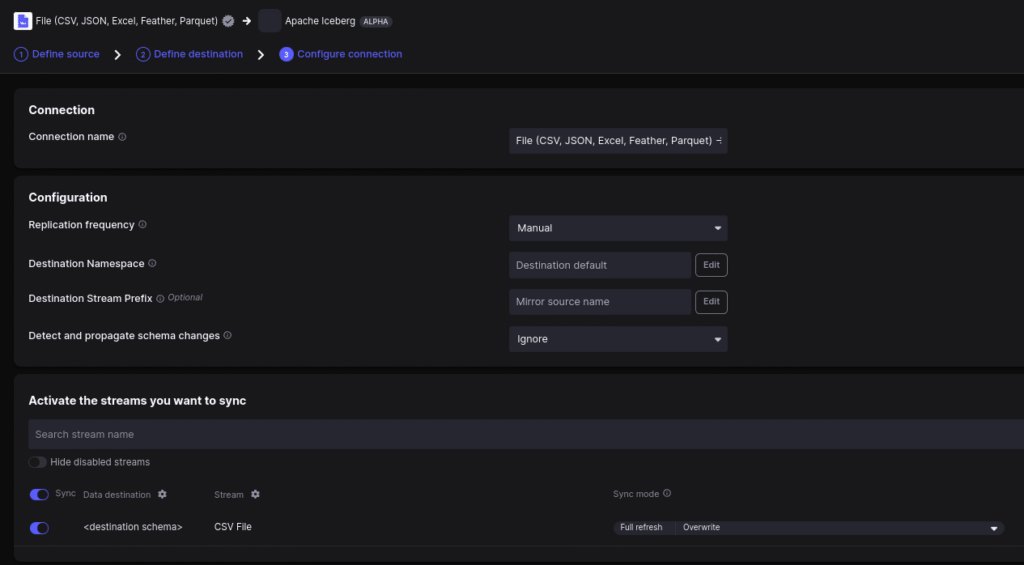Click the Activate the streams you want to sync heading

click(137, 400)
